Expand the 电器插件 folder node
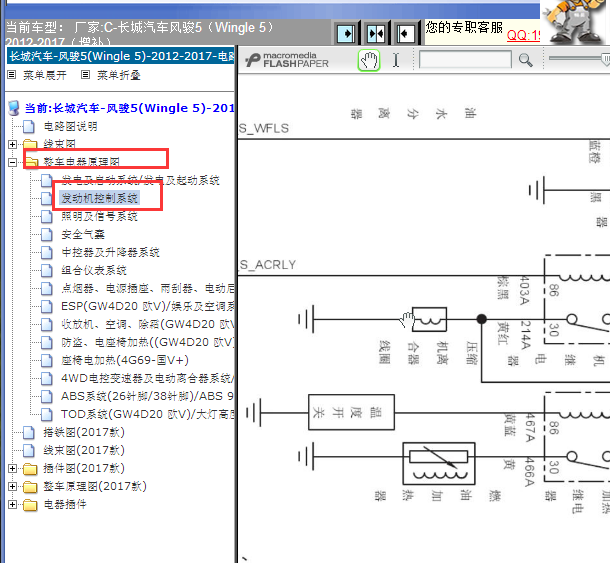This screenshot has width=610, height=563. coord(12,505)
